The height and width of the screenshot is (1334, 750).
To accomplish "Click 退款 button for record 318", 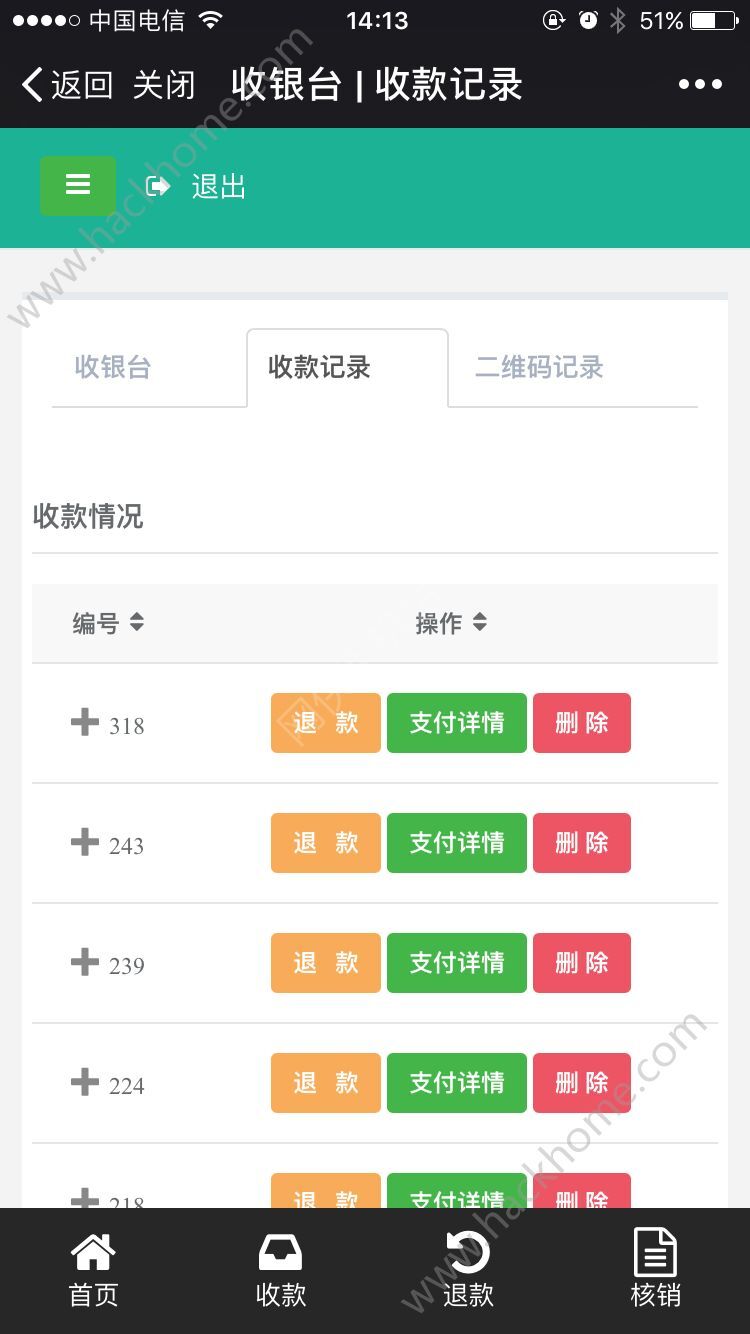I will click(x=326, y=723).
